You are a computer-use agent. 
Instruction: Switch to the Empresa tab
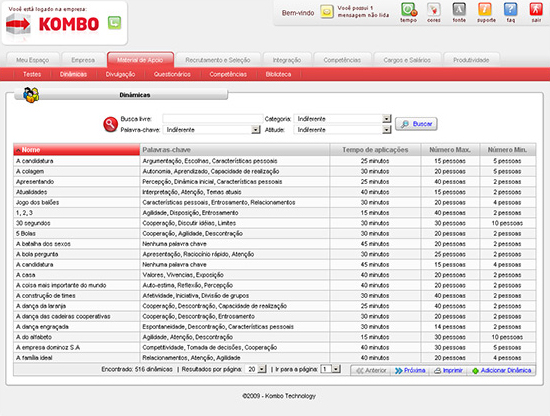tap(83, 60)
